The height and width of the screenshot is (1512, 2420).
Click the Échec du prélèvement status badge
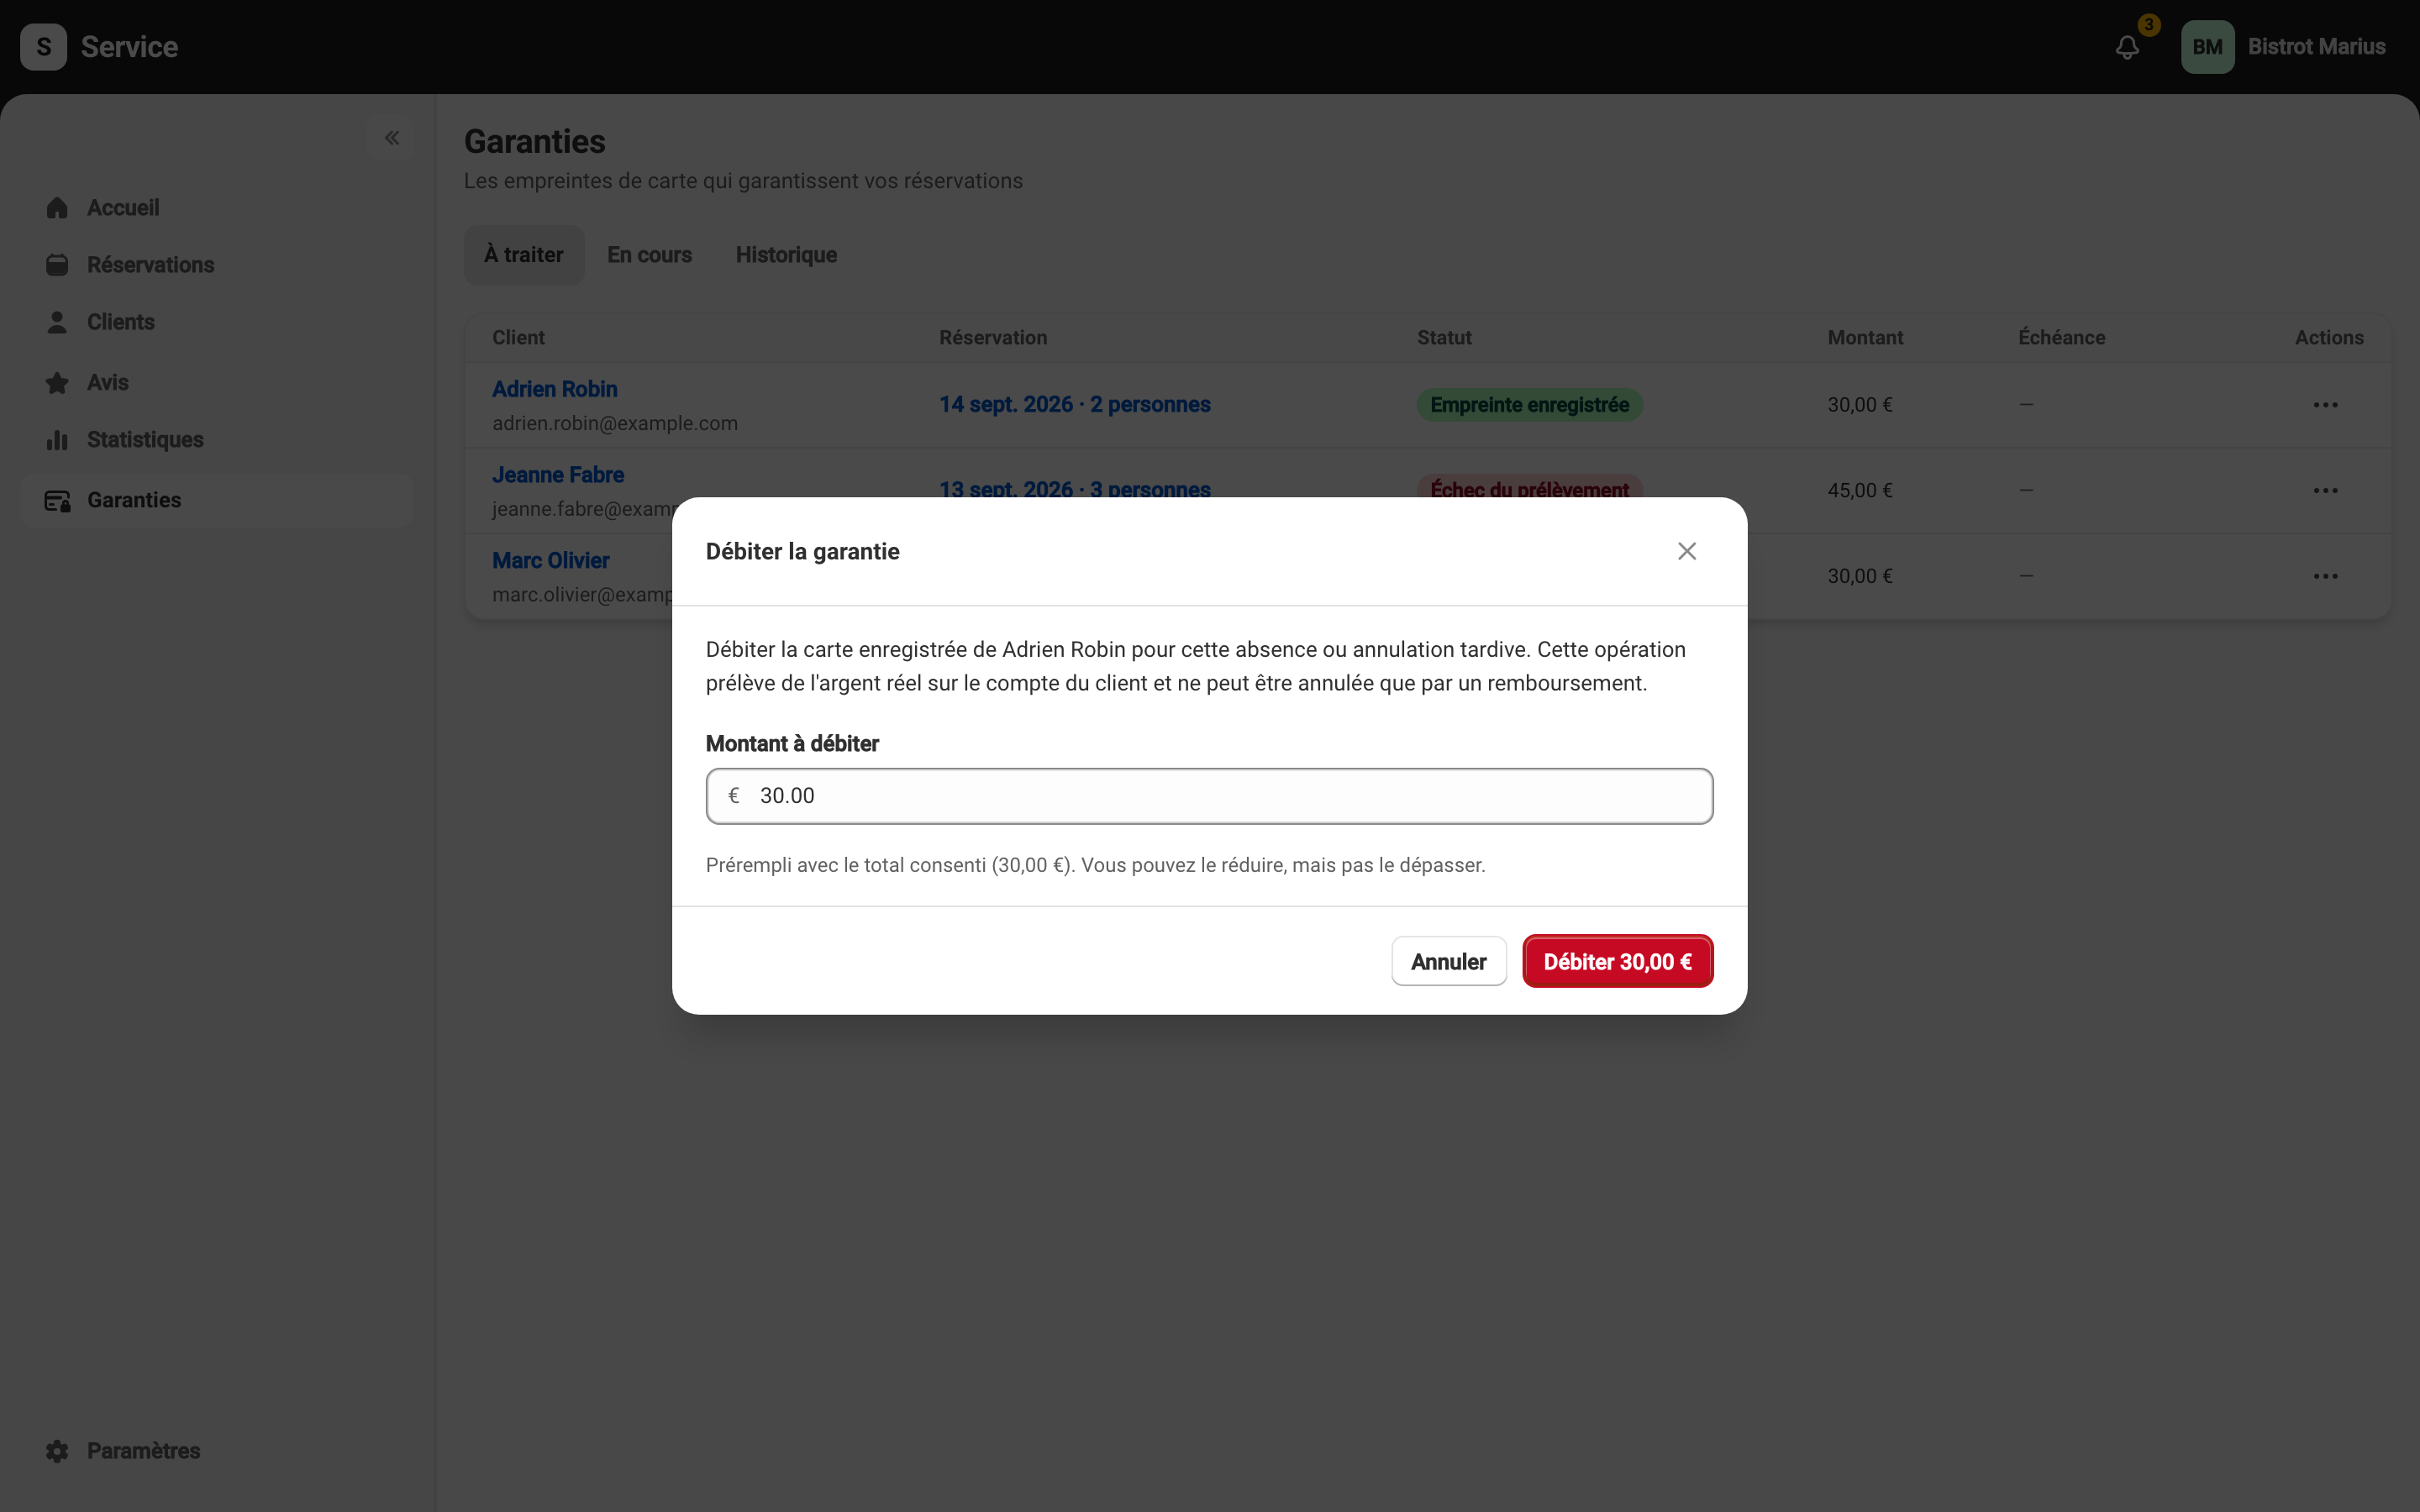[x=1529, y=487]
